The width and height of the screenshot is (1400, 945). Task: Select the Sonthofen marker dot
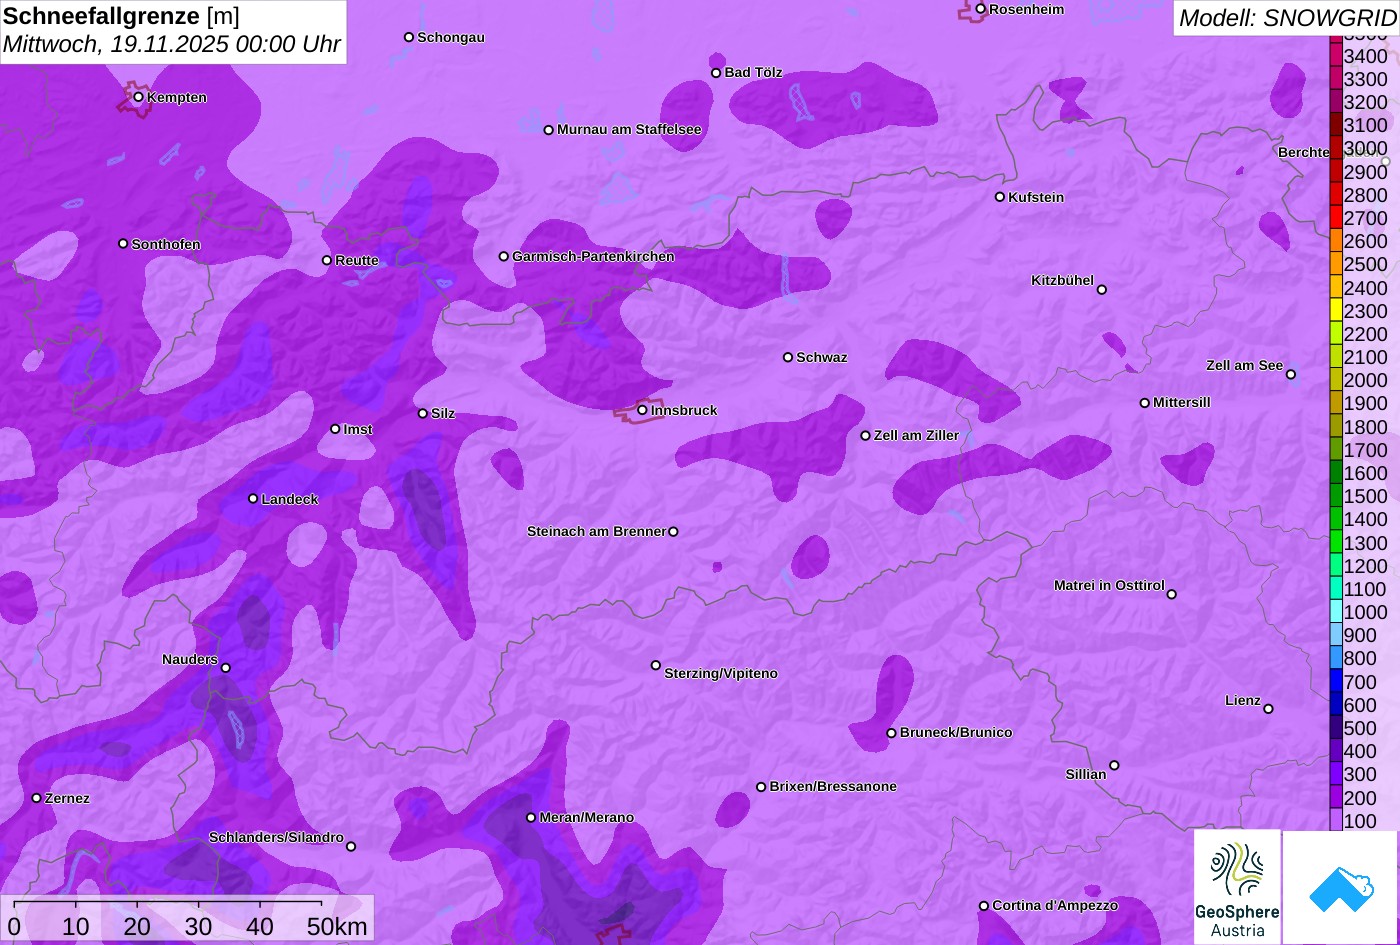[123, 244]
